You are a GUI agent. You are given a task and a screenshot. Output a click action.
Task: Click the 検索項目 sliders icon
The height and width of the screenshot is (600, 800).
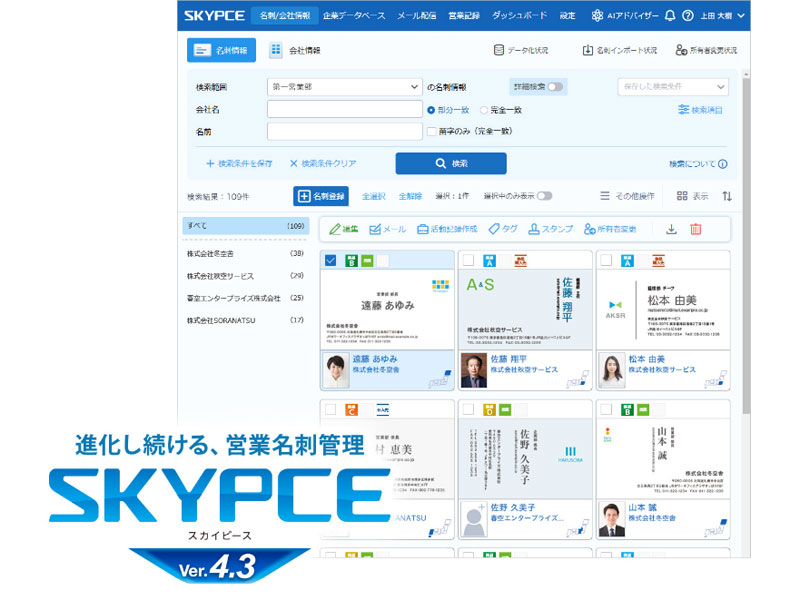pyautogui.click(x=683, y=109)
